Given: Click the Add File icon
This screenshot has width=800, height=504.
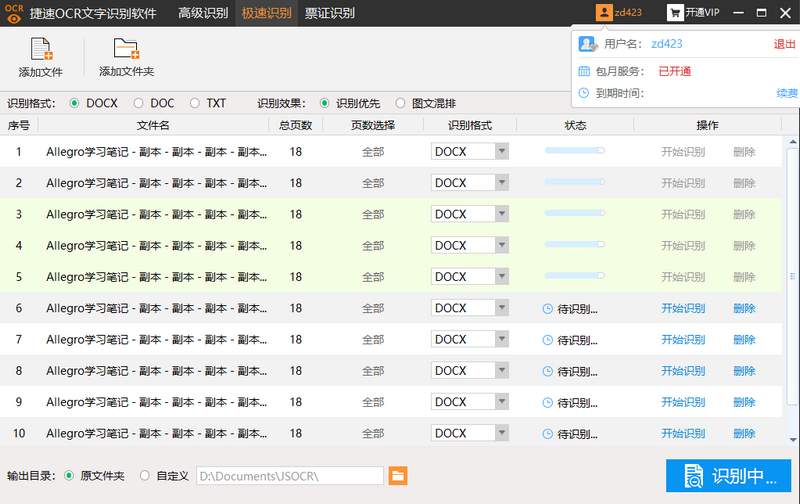Looking at the screenshot, I should pos(41,50).
